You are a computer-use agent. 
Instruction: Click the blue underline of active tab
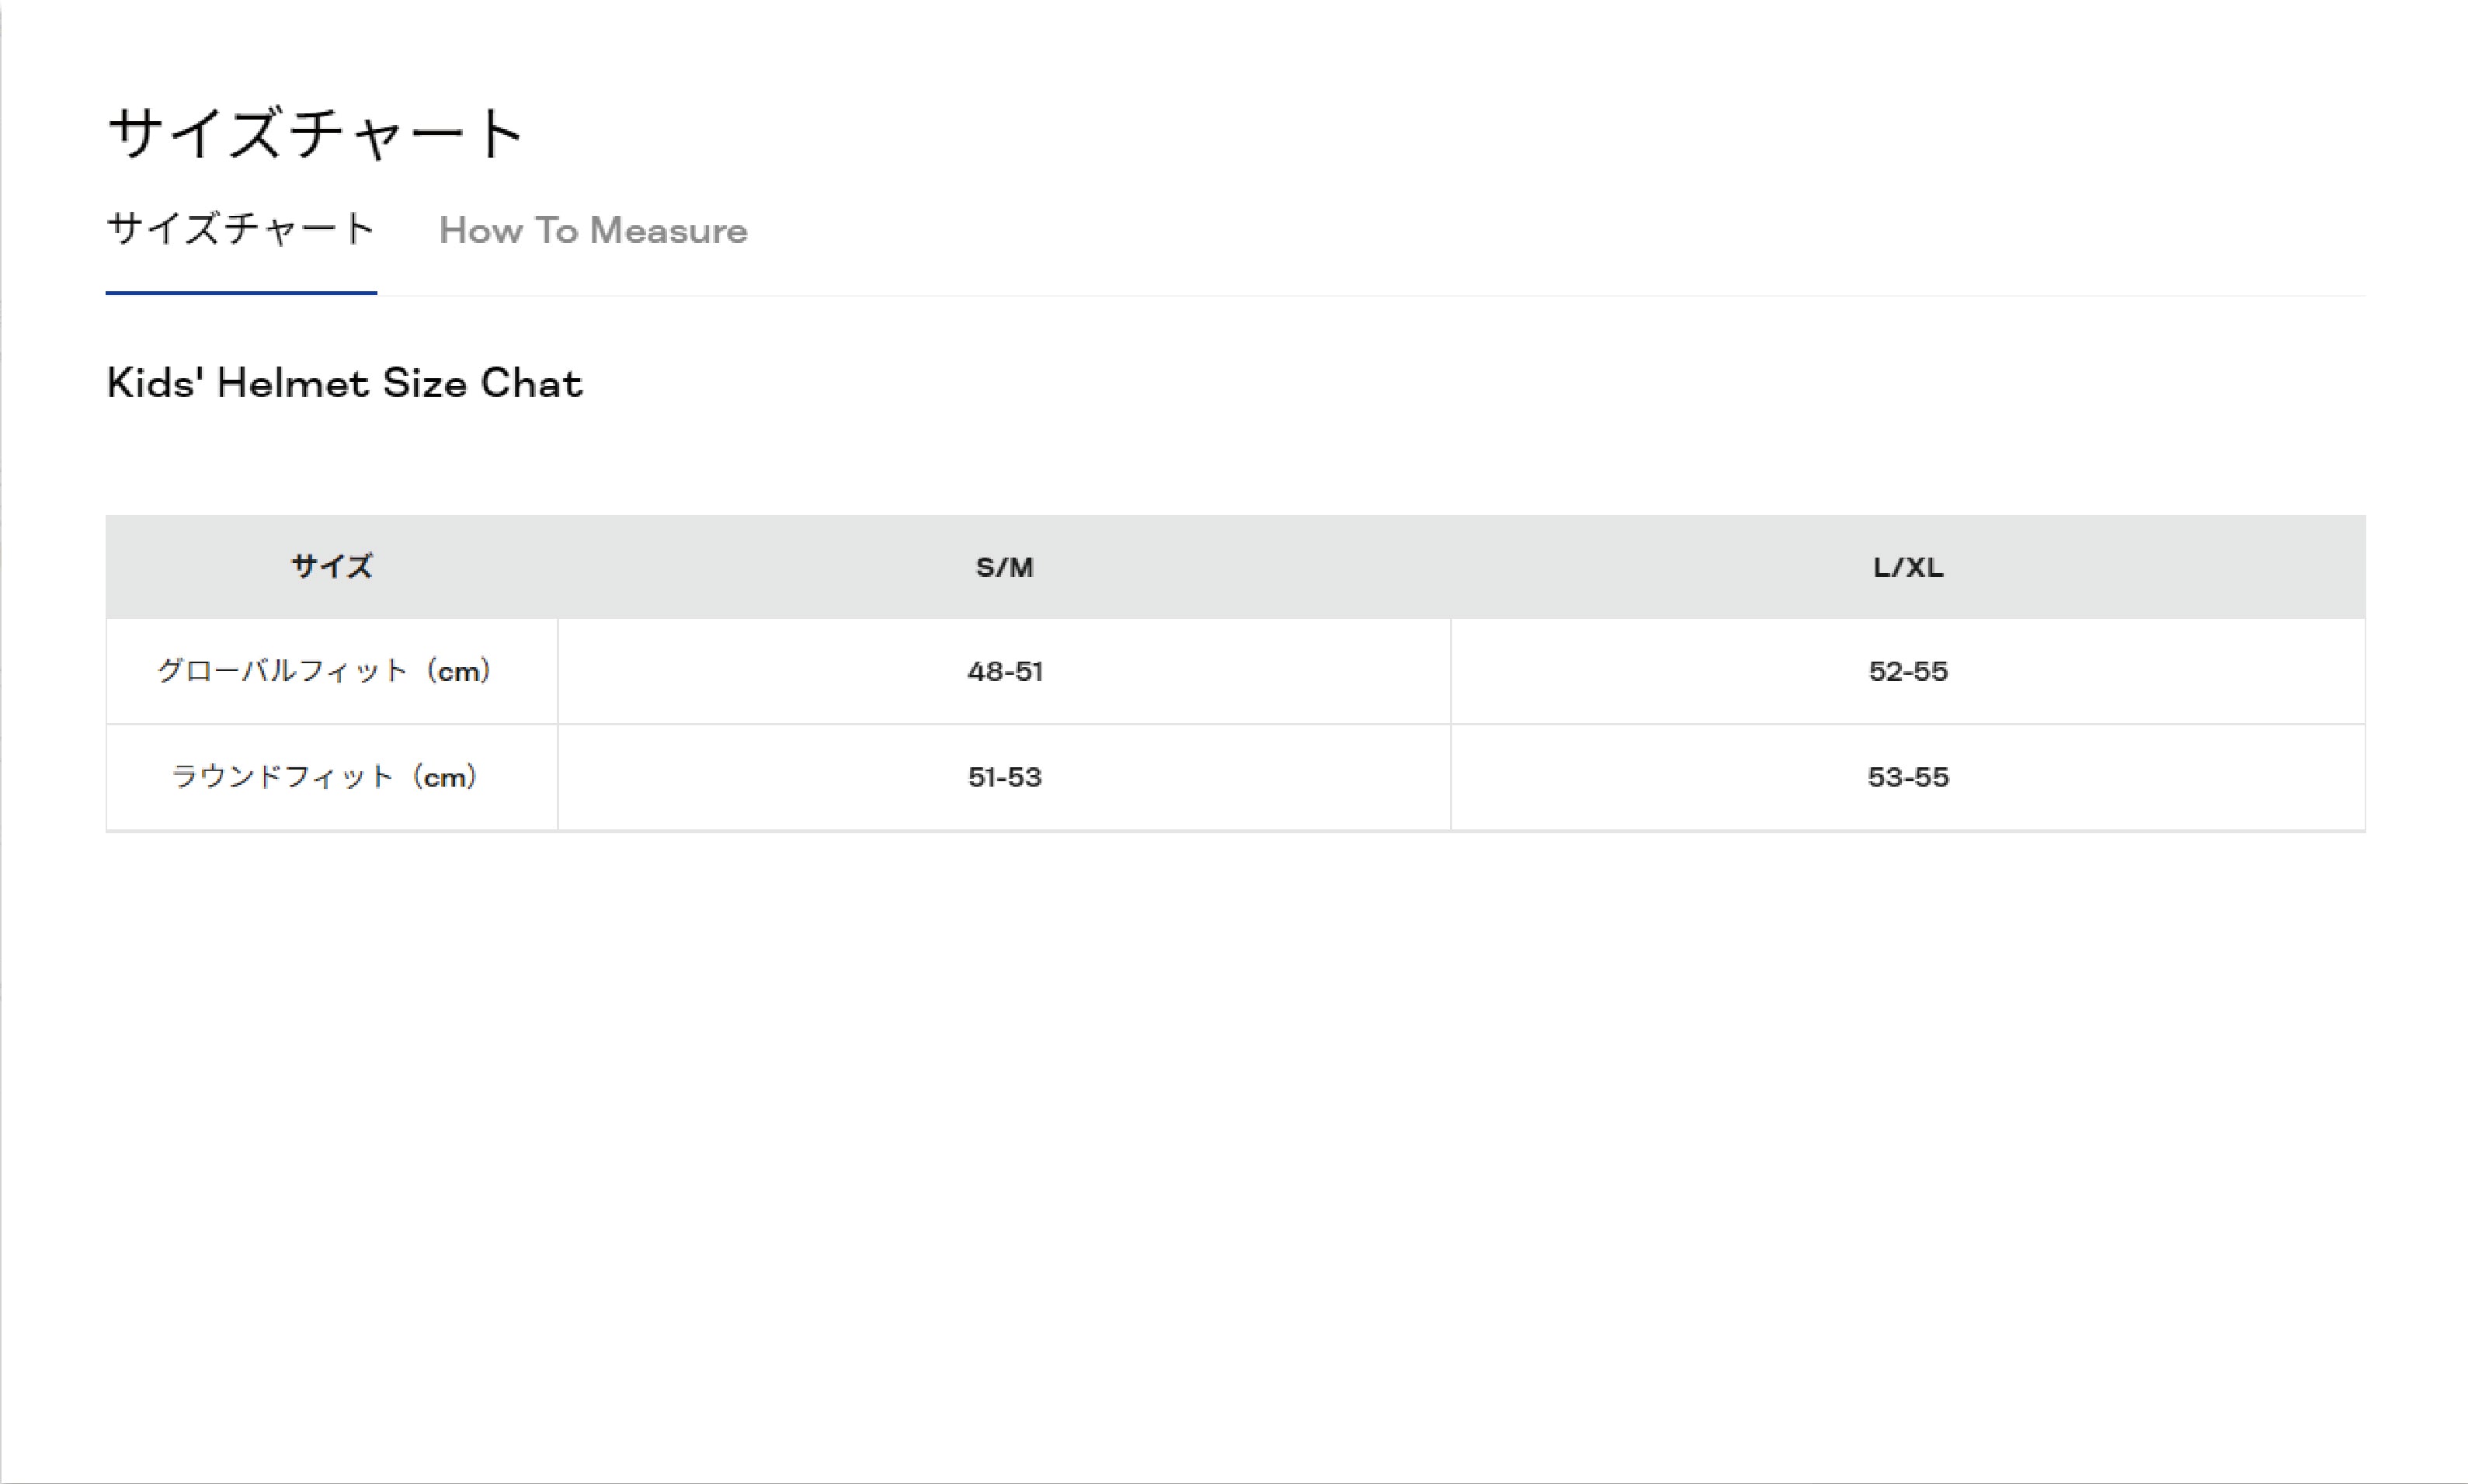241,293
